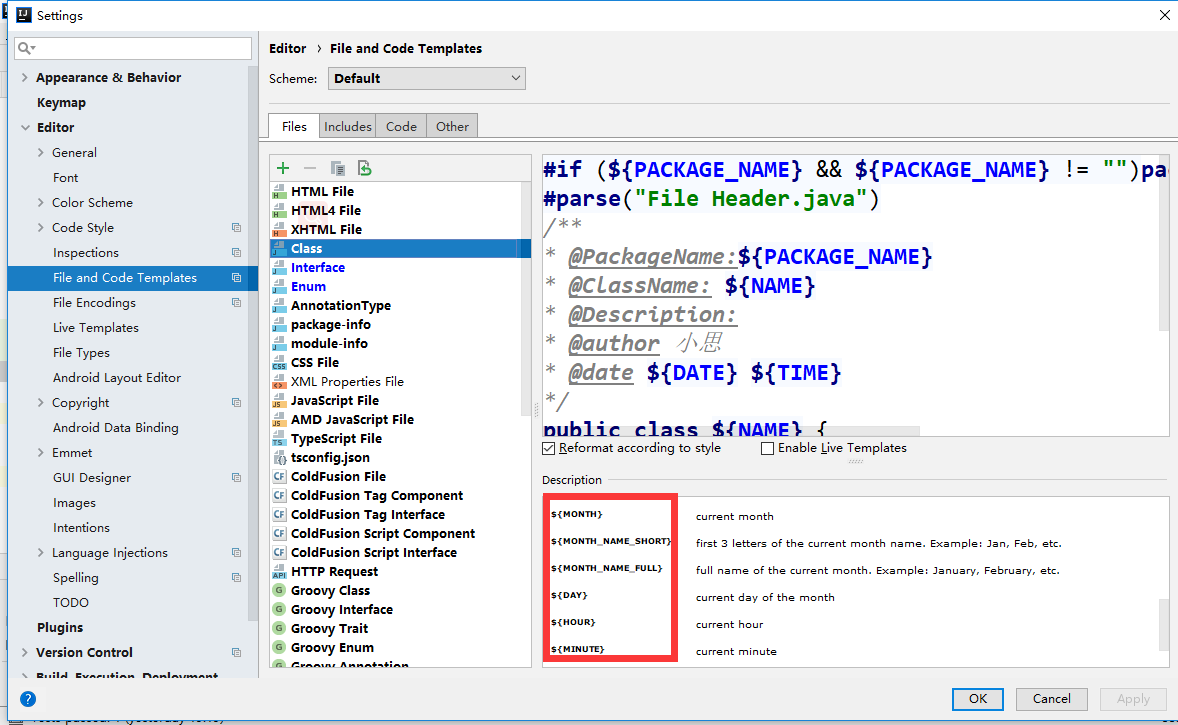Click the HTTP Request API icon
This screenshot has width=1178, height=725.
click(279, 572)
